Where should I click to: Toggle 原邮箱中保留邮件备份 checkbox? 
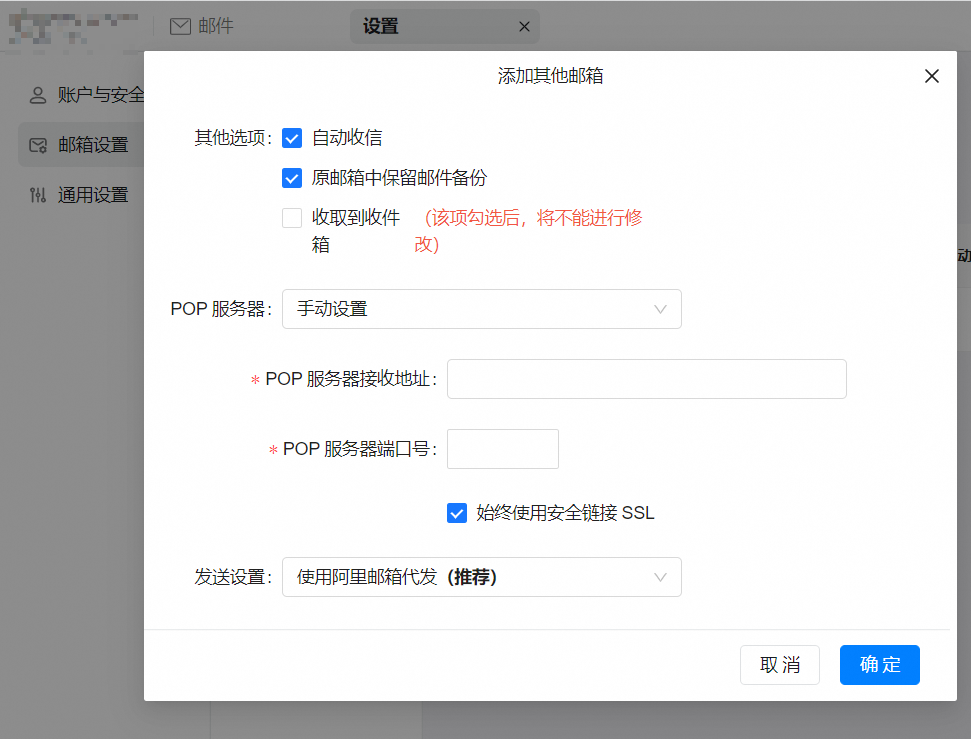[292, 178]
